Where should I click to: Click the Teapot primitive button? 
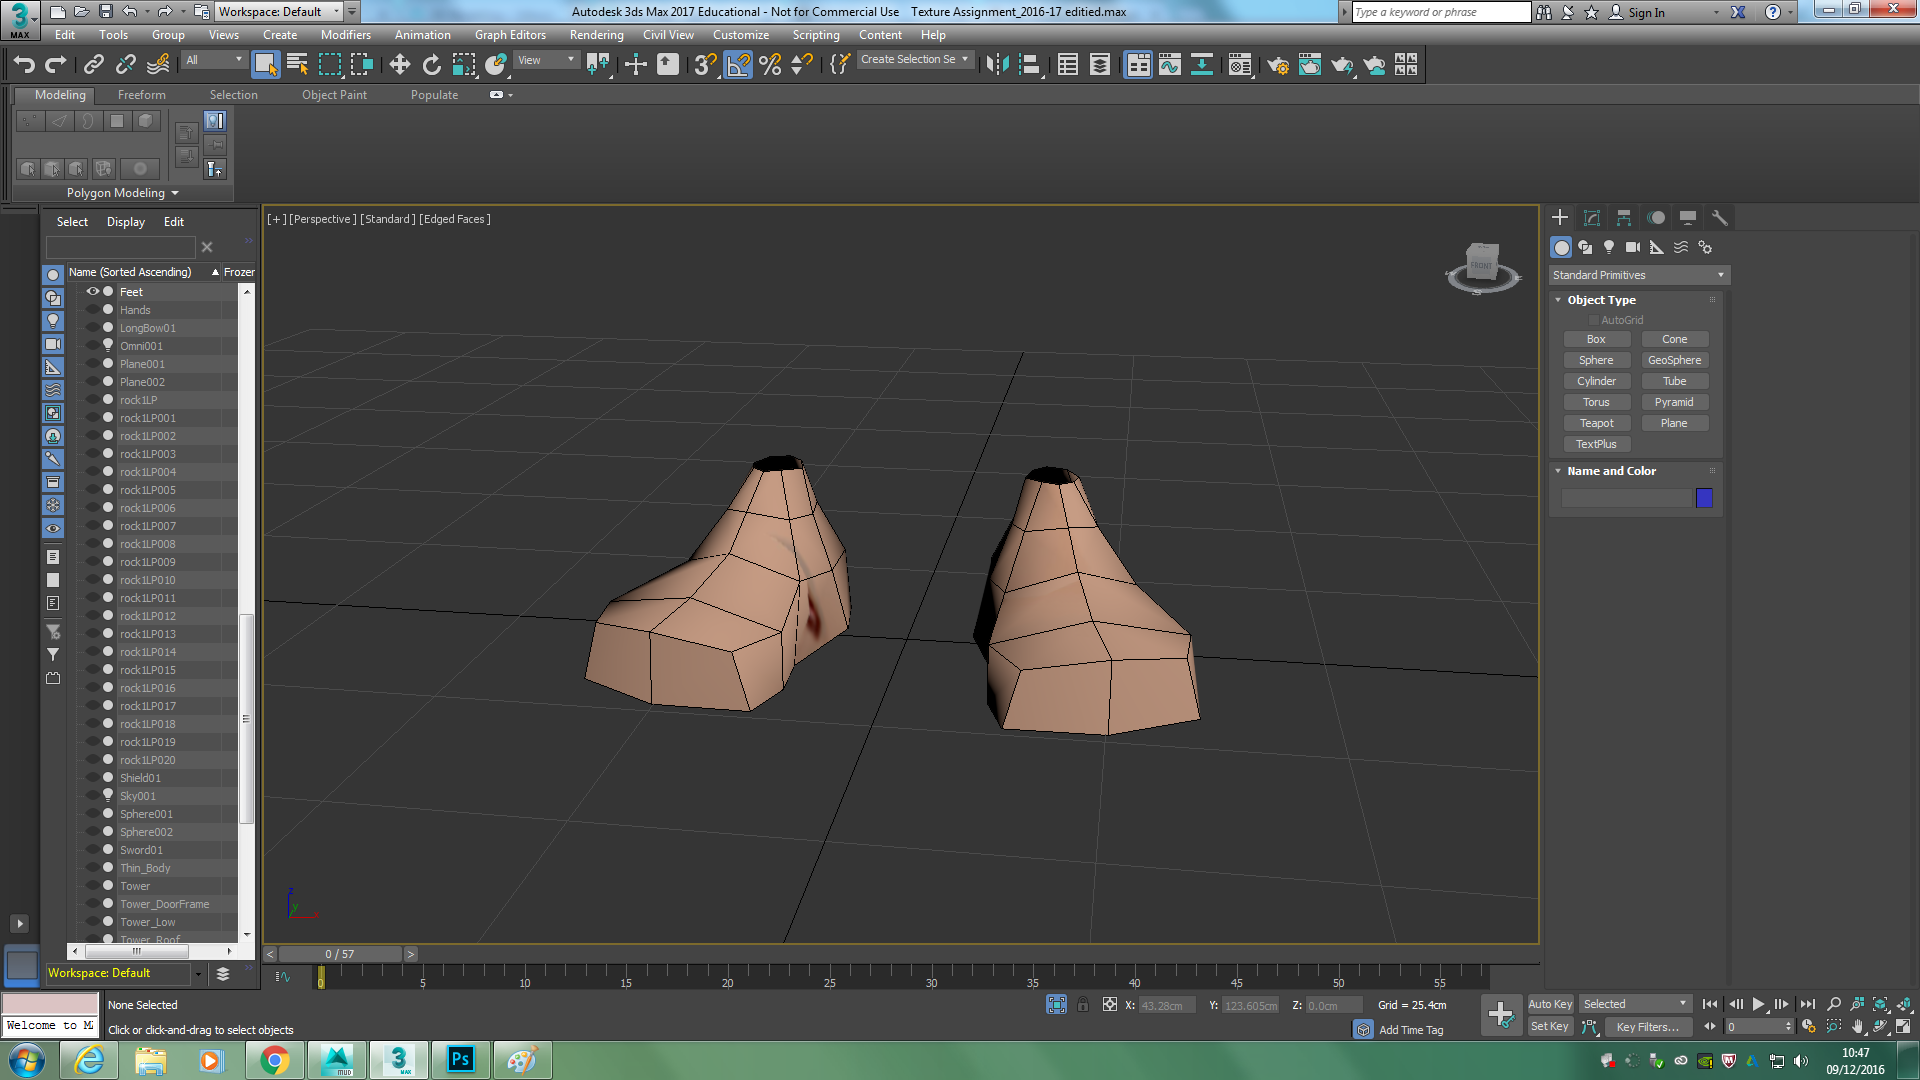tap(1596, 423)
